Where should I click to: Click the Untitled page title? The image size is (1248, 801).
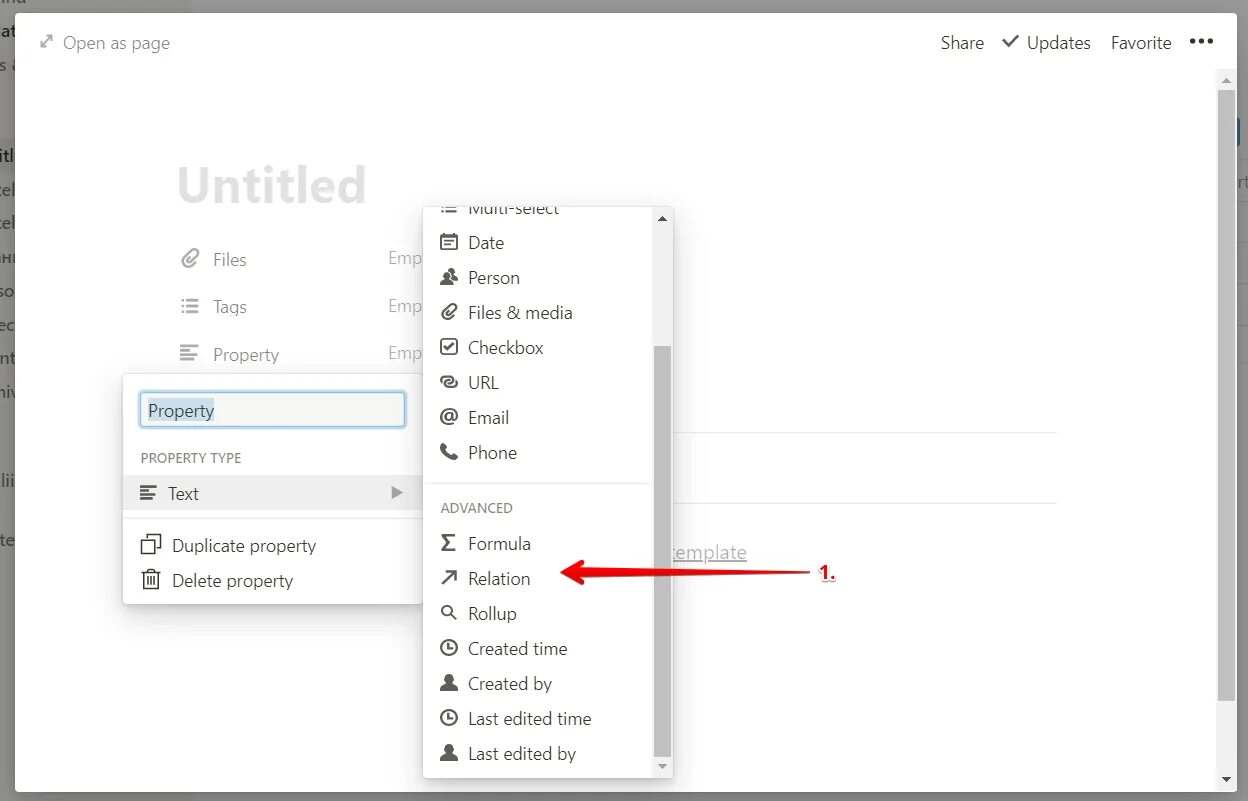tap(272, 185)
